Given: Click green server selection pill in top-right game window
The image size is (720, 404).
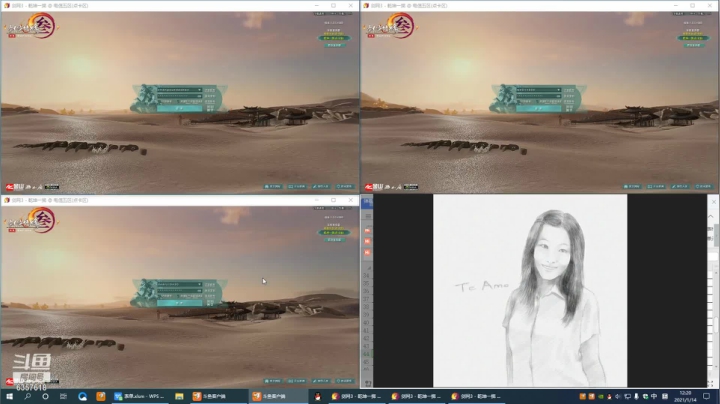Looking at the screenshot, I should pos(693,38).
